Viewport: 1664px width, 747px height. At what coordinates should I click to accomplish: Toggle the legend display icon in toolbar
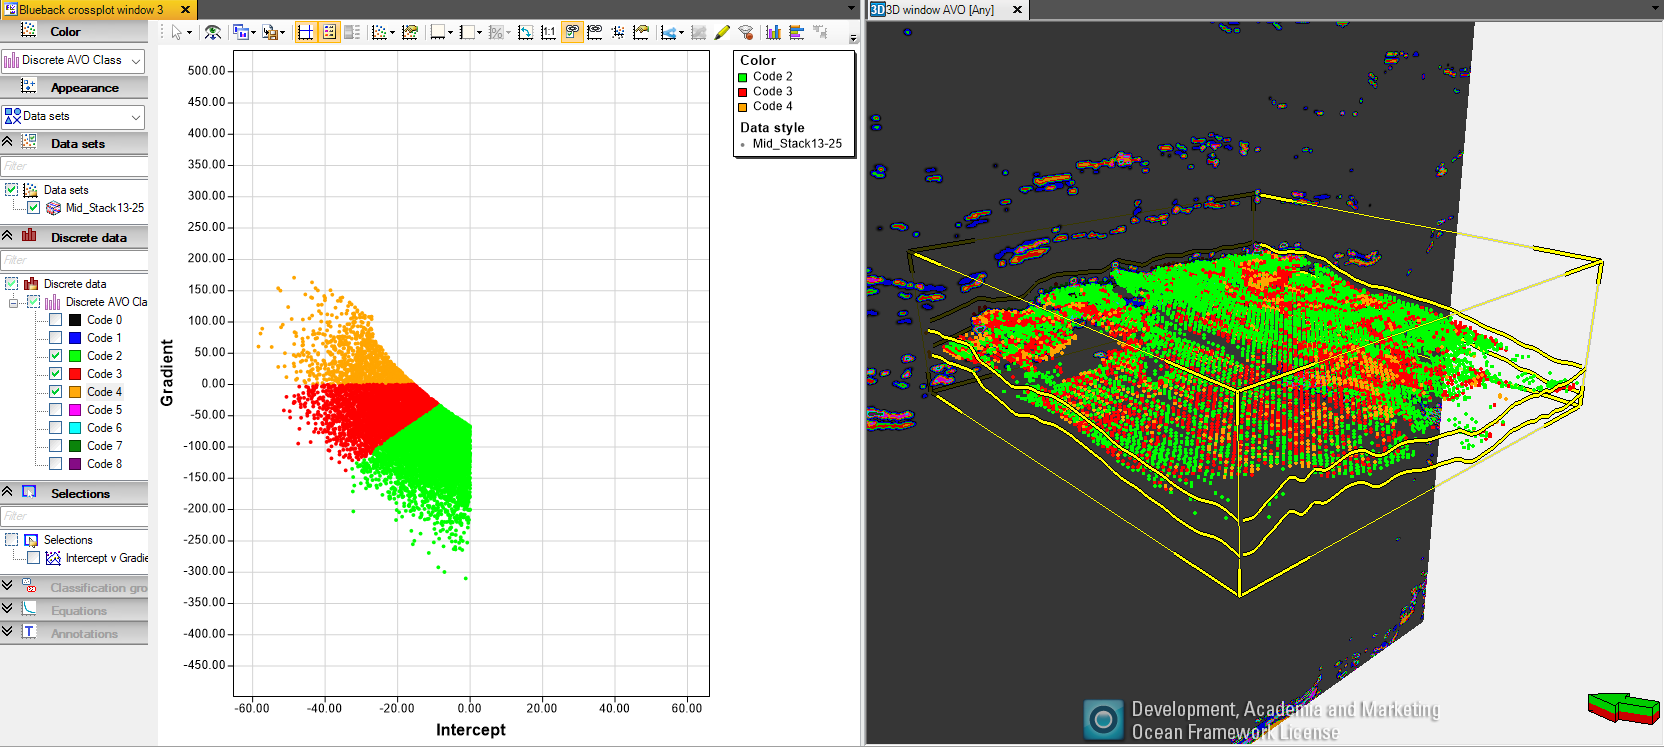pyautogui.click(x=329, y=32)
